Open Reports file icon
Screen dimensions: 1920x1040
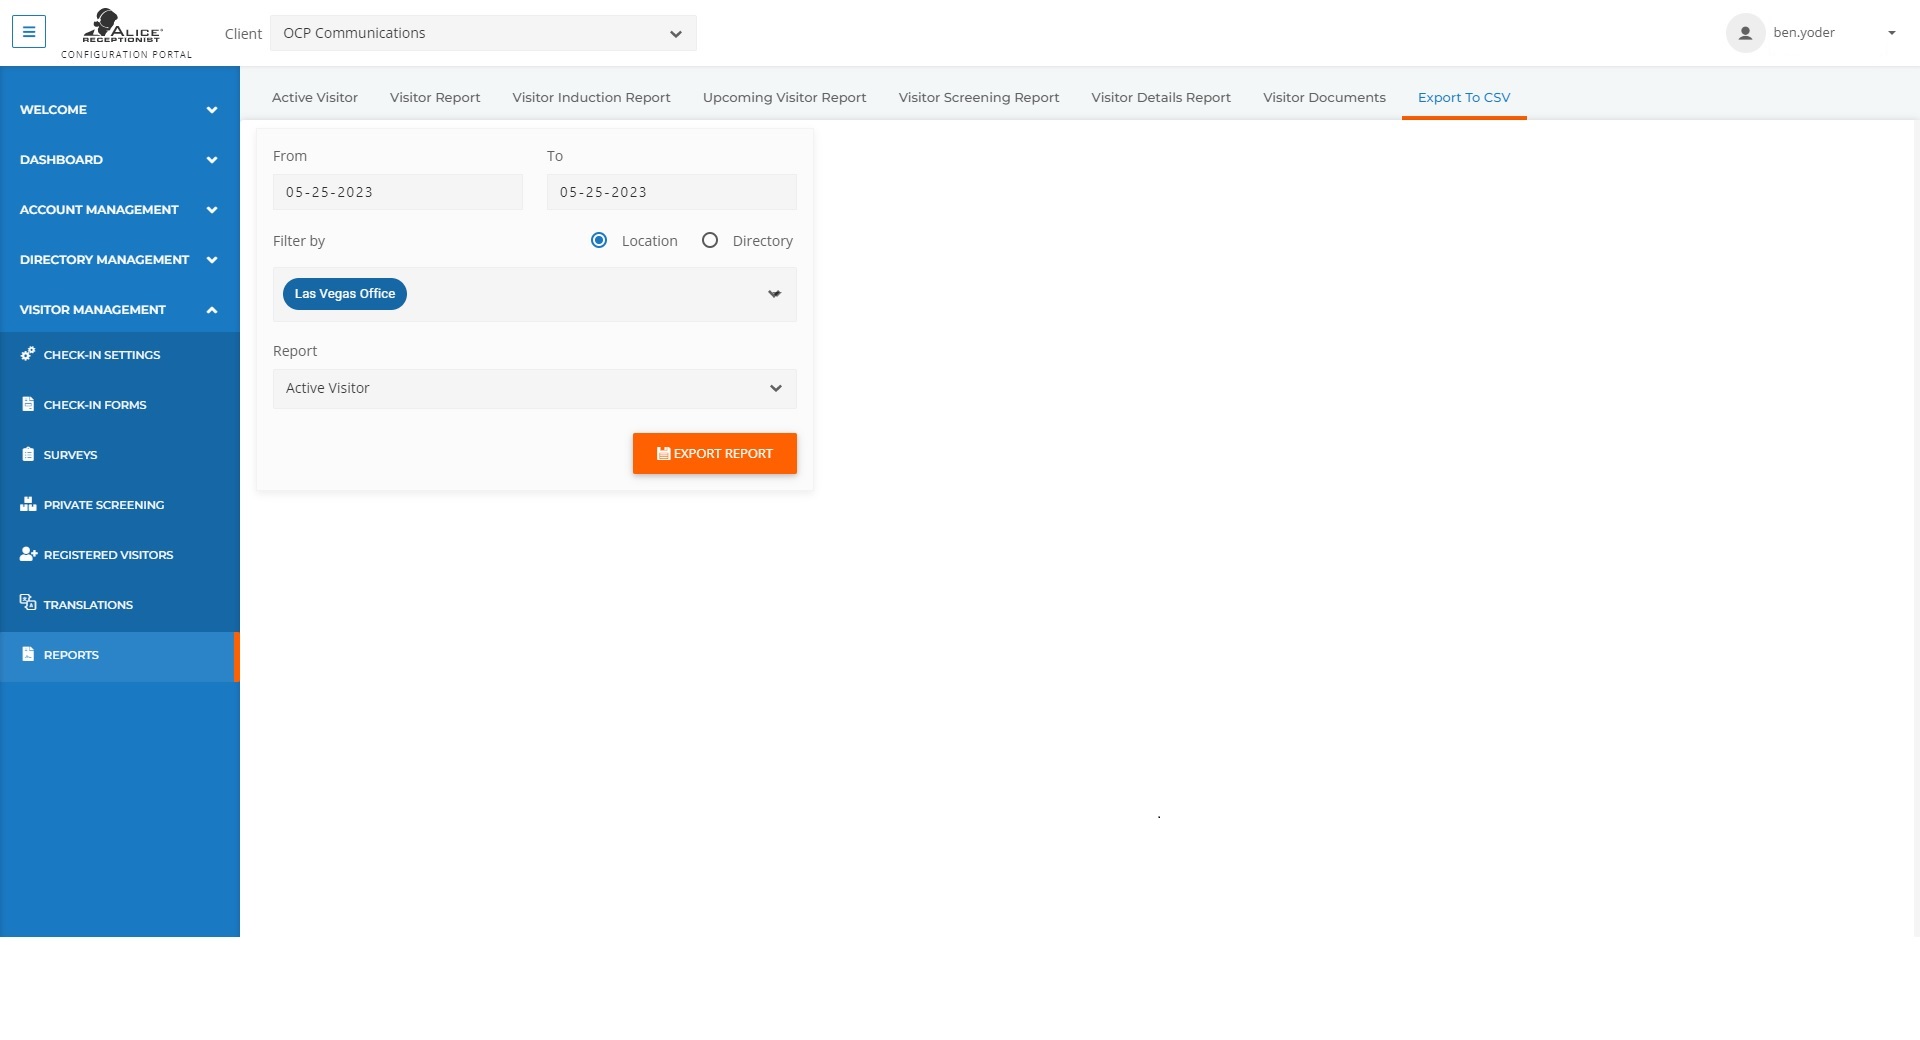(x=28, y=654)
